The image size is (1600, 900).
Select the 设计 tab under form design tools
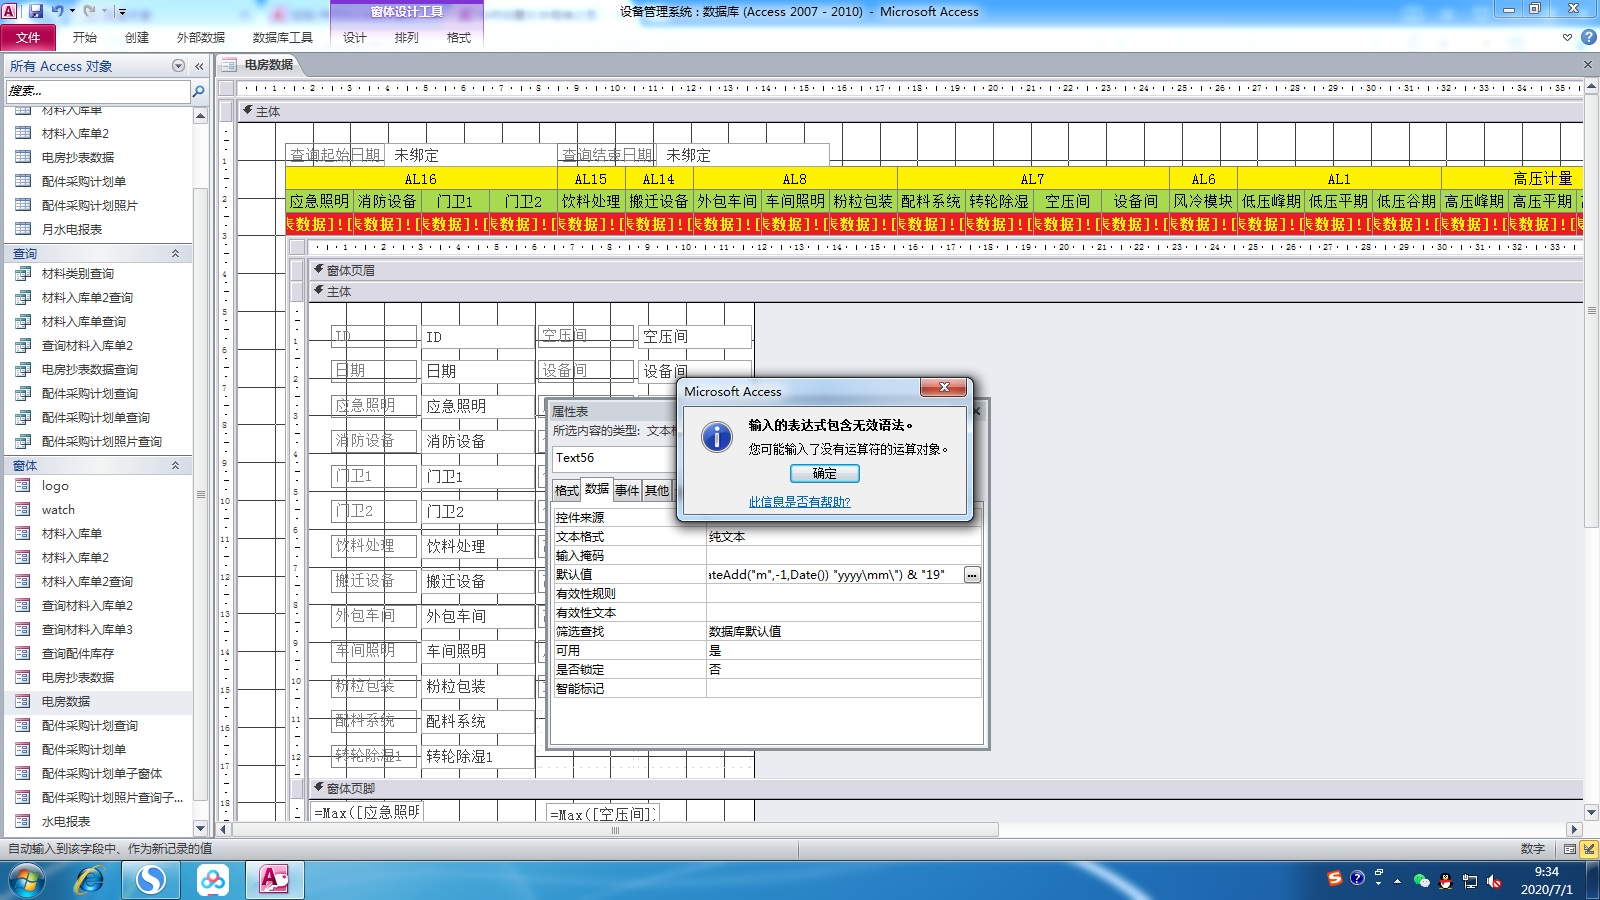(x=355, y=37)
